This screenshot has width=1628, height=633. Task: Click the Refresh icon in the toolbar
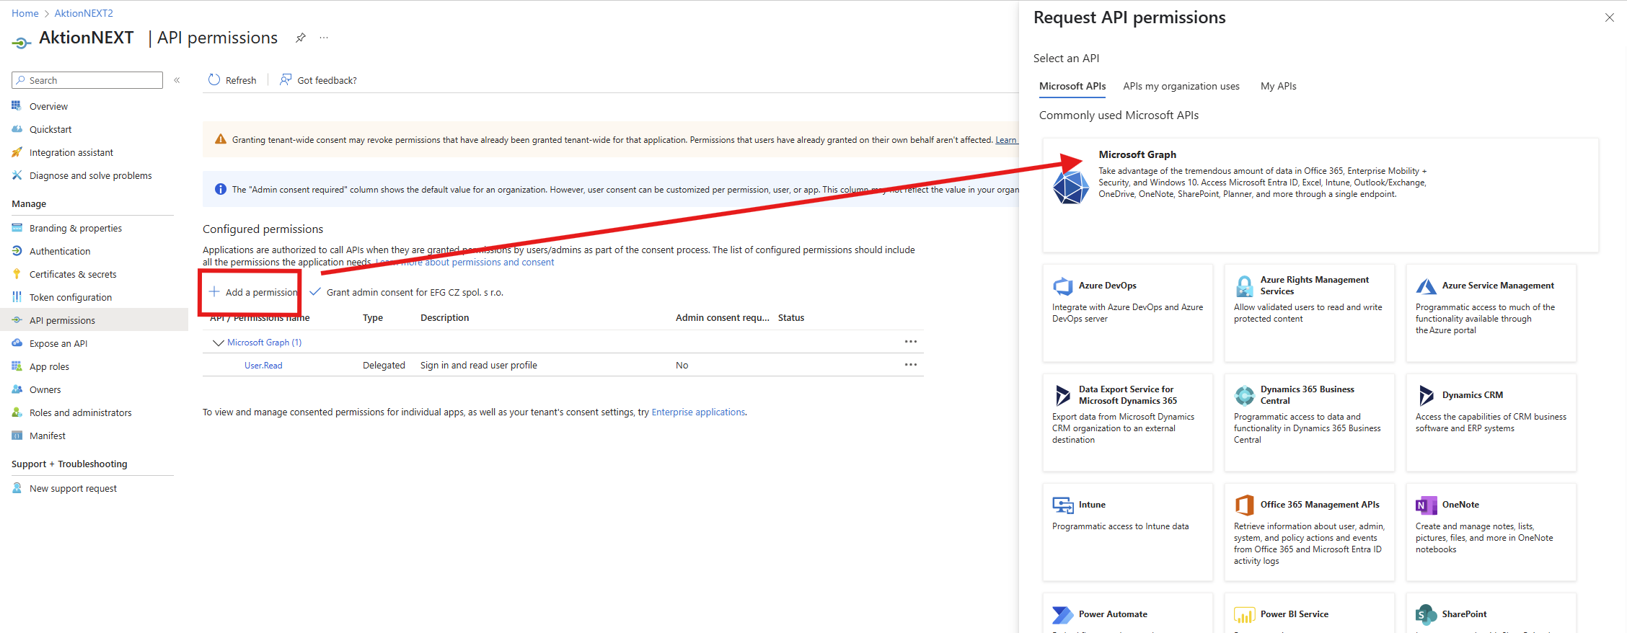[214, 80]
